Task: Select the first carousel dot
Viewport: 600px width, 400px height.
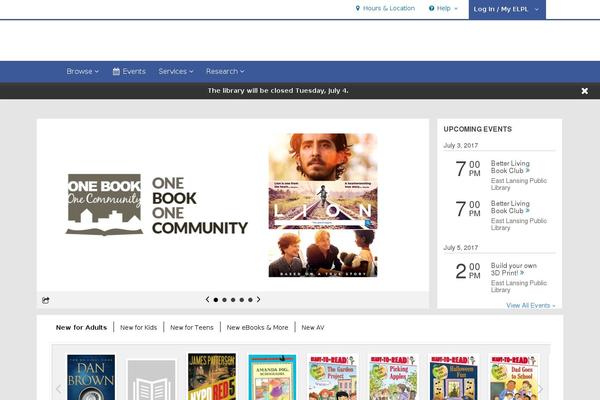Action: click(216, 300)
